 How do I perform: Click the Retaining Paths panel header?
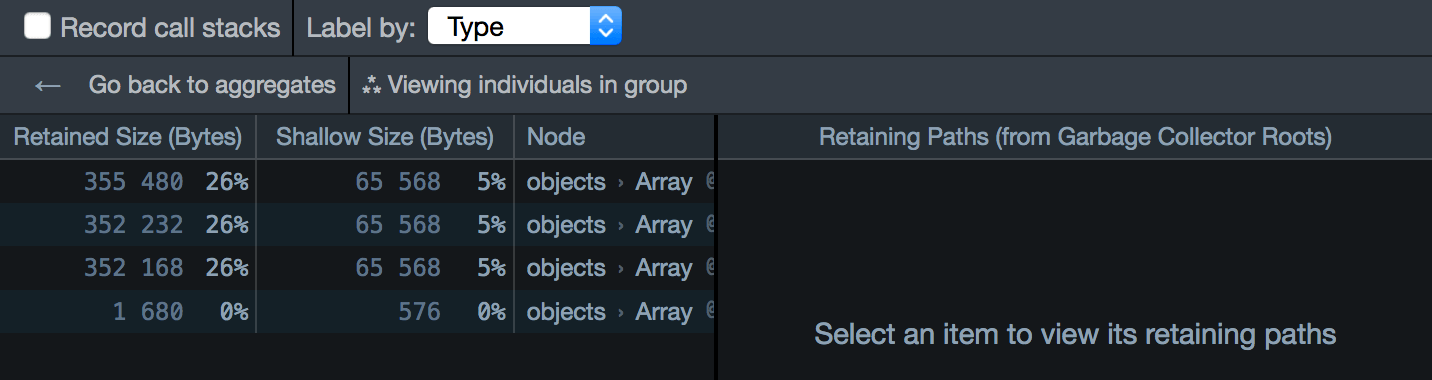tap(1075, 137)
